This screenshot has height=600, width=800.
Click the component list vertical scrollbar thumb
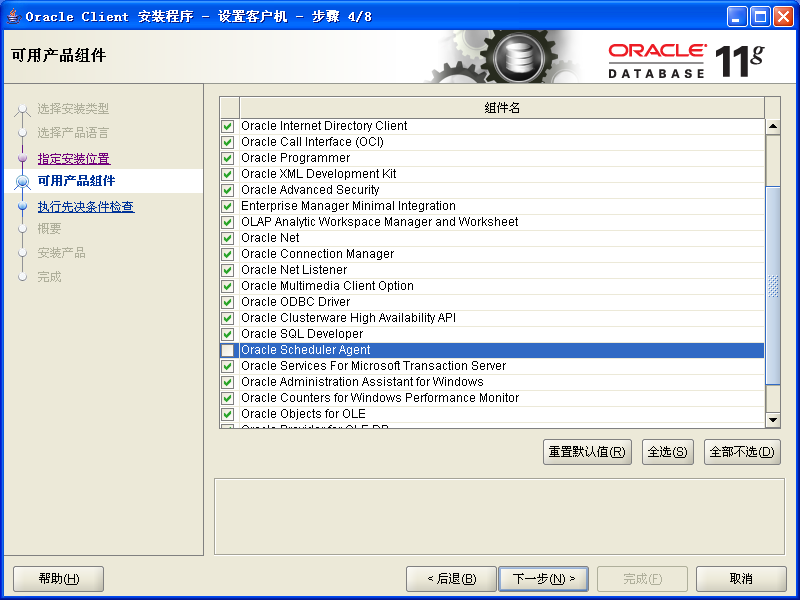click(773, 286)
